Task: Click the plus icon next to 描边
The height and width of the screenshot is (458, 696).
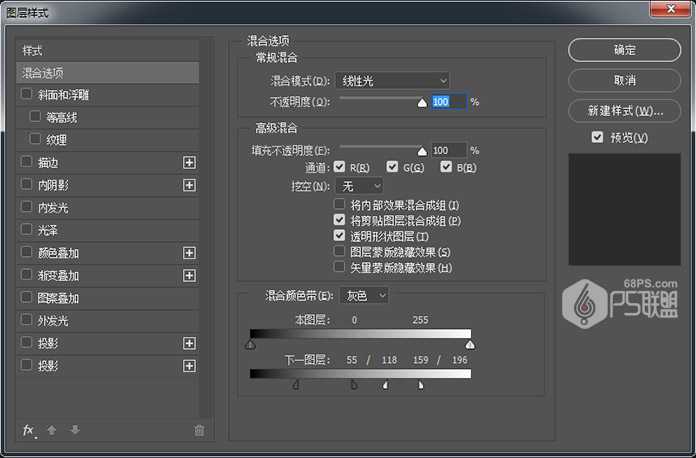Action: 189,162
